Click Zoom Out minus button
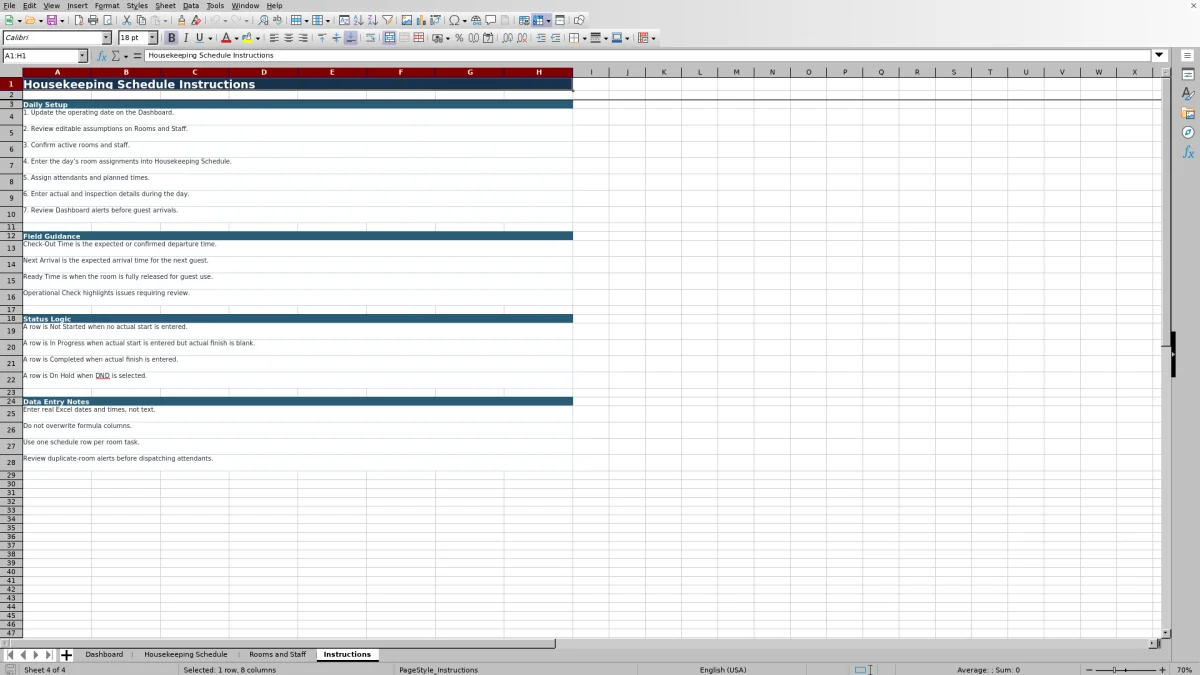The height and width of the screenshot is (675, 1200). (1089, 669)
